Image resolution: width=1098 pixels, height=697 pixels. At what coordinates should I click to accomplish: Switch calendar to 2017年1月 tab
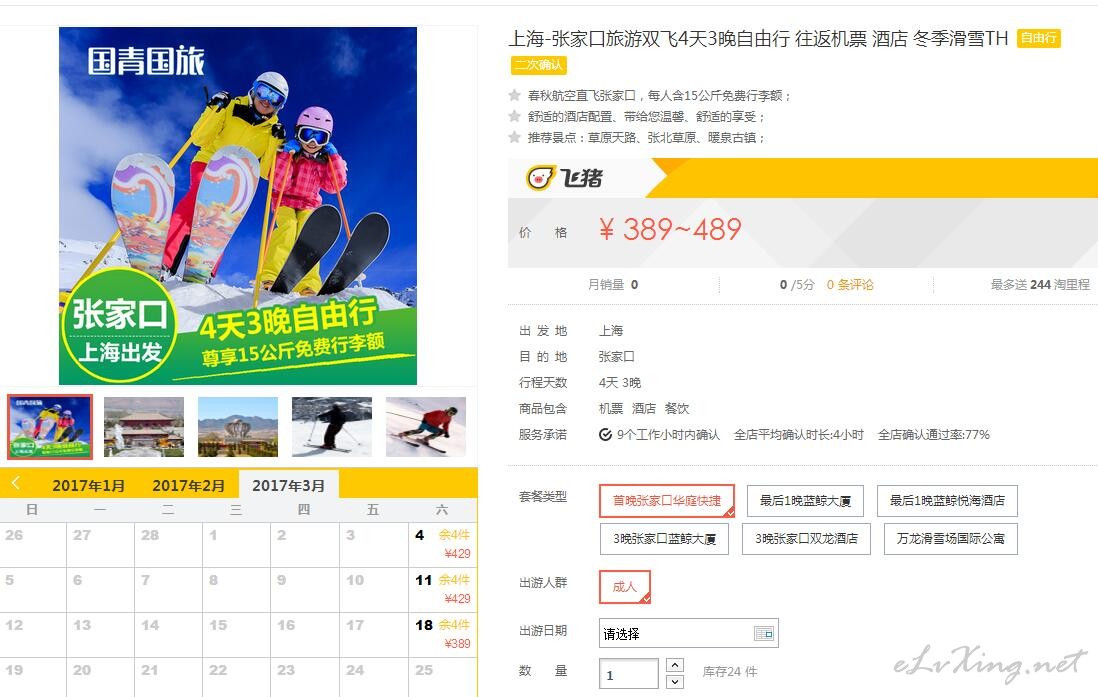[x=89, y=485]
